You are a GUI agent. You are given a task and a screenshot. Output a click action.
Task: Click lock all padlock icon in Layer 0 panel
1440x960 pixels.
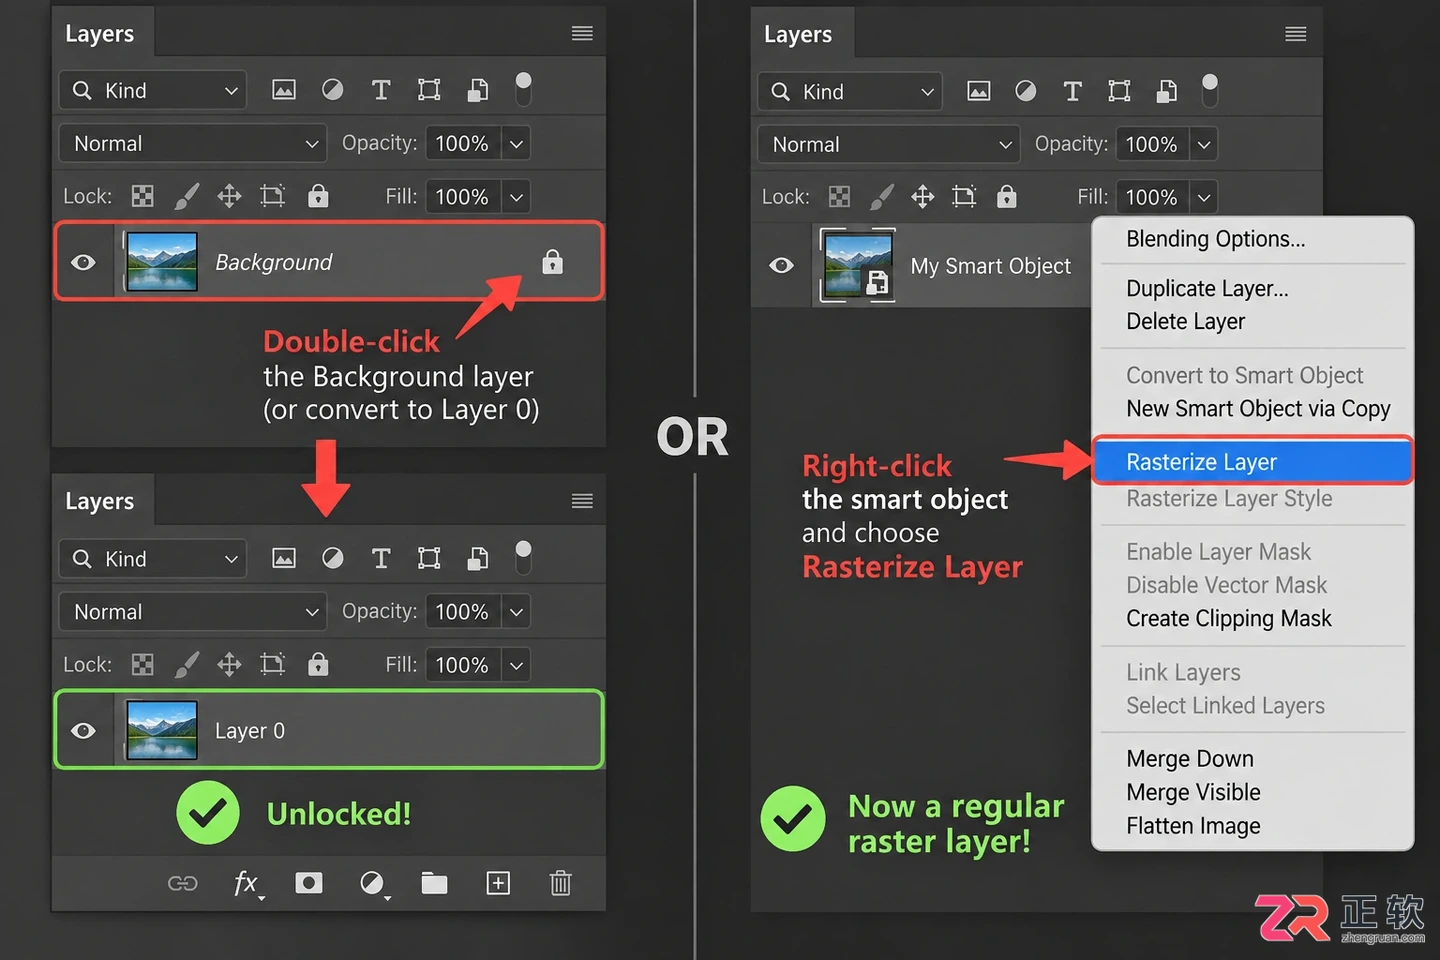[318, 664]
